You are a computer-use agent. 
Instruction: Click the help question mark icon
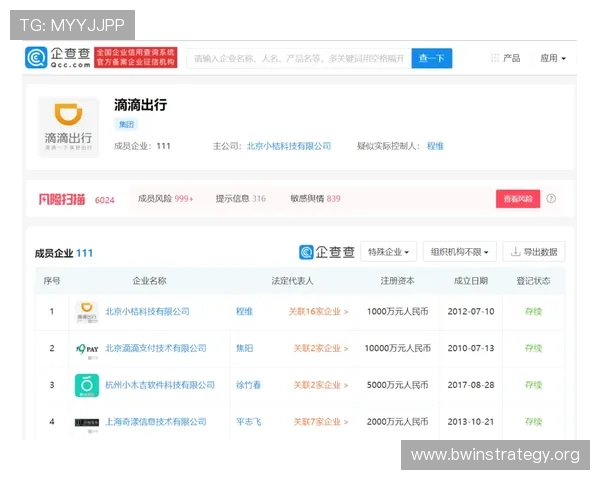[551, 199]
